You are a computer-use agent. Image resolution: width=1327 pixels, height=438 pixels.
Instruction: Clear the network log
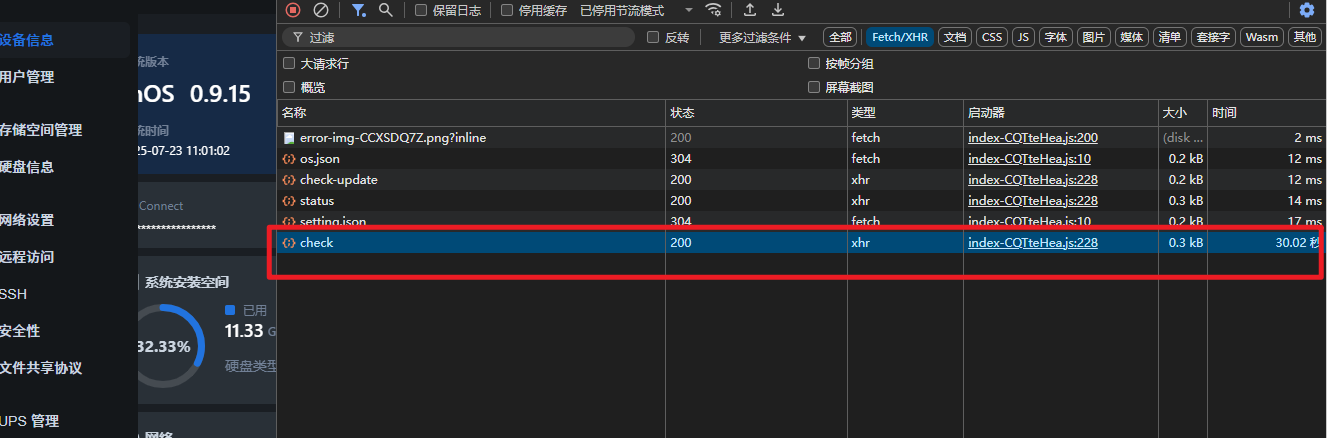pyautogui.click(x=320, y=10)
